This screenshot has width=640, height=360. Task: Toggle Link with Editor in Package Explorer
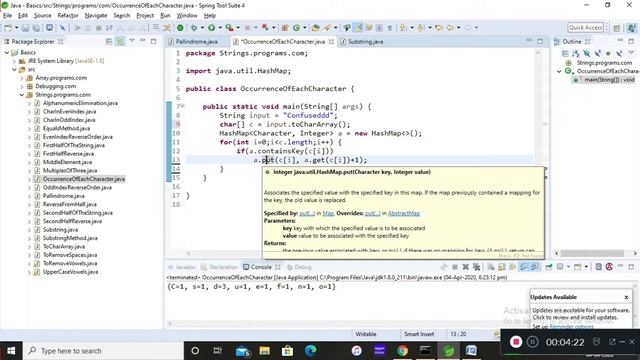tap(120, 41)
